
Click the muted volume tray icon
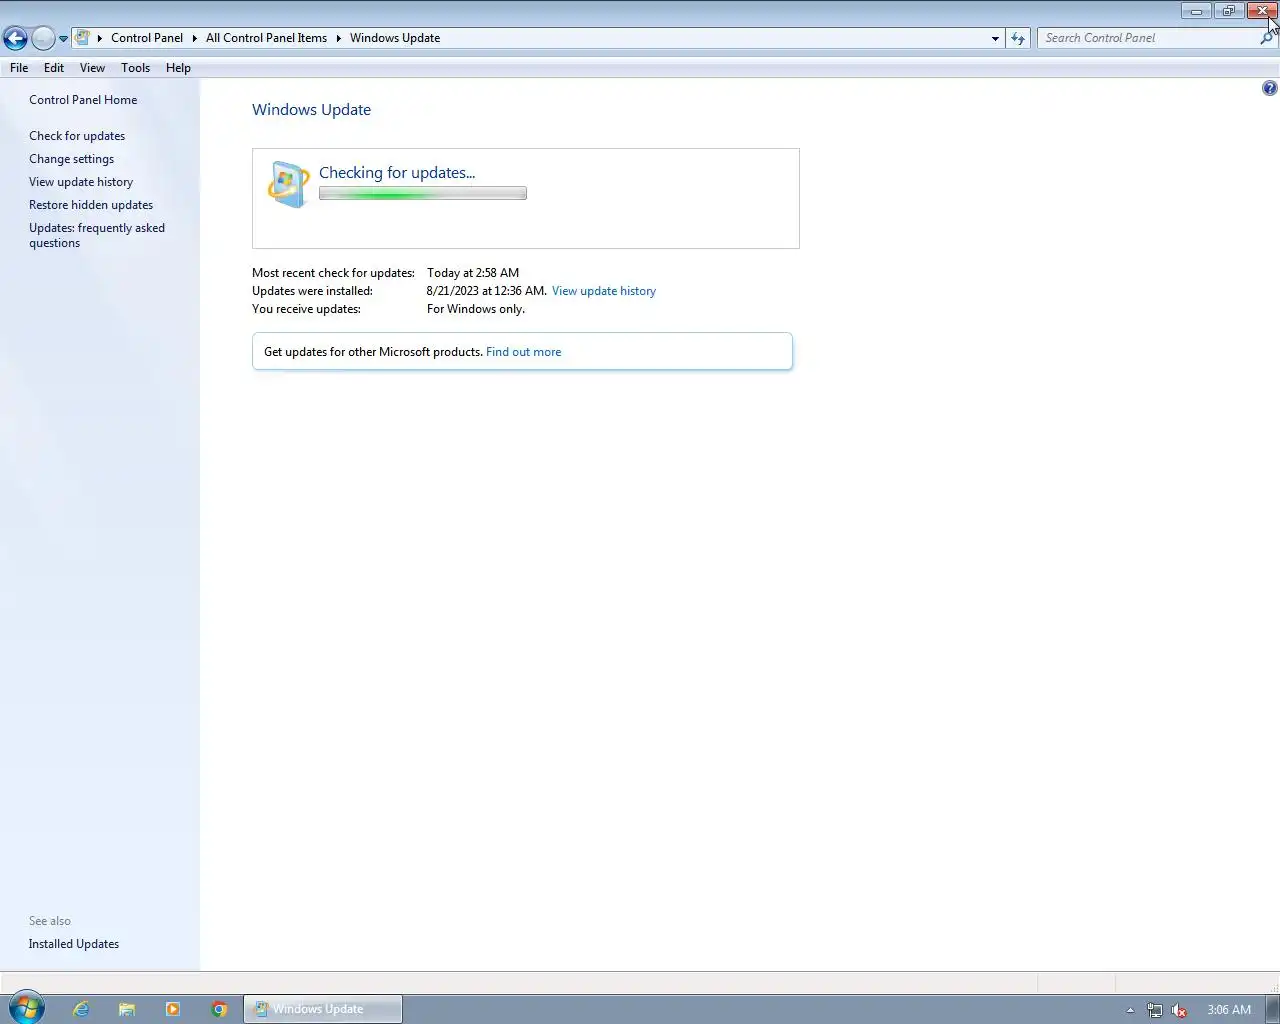click(x=1179, y=1010)
